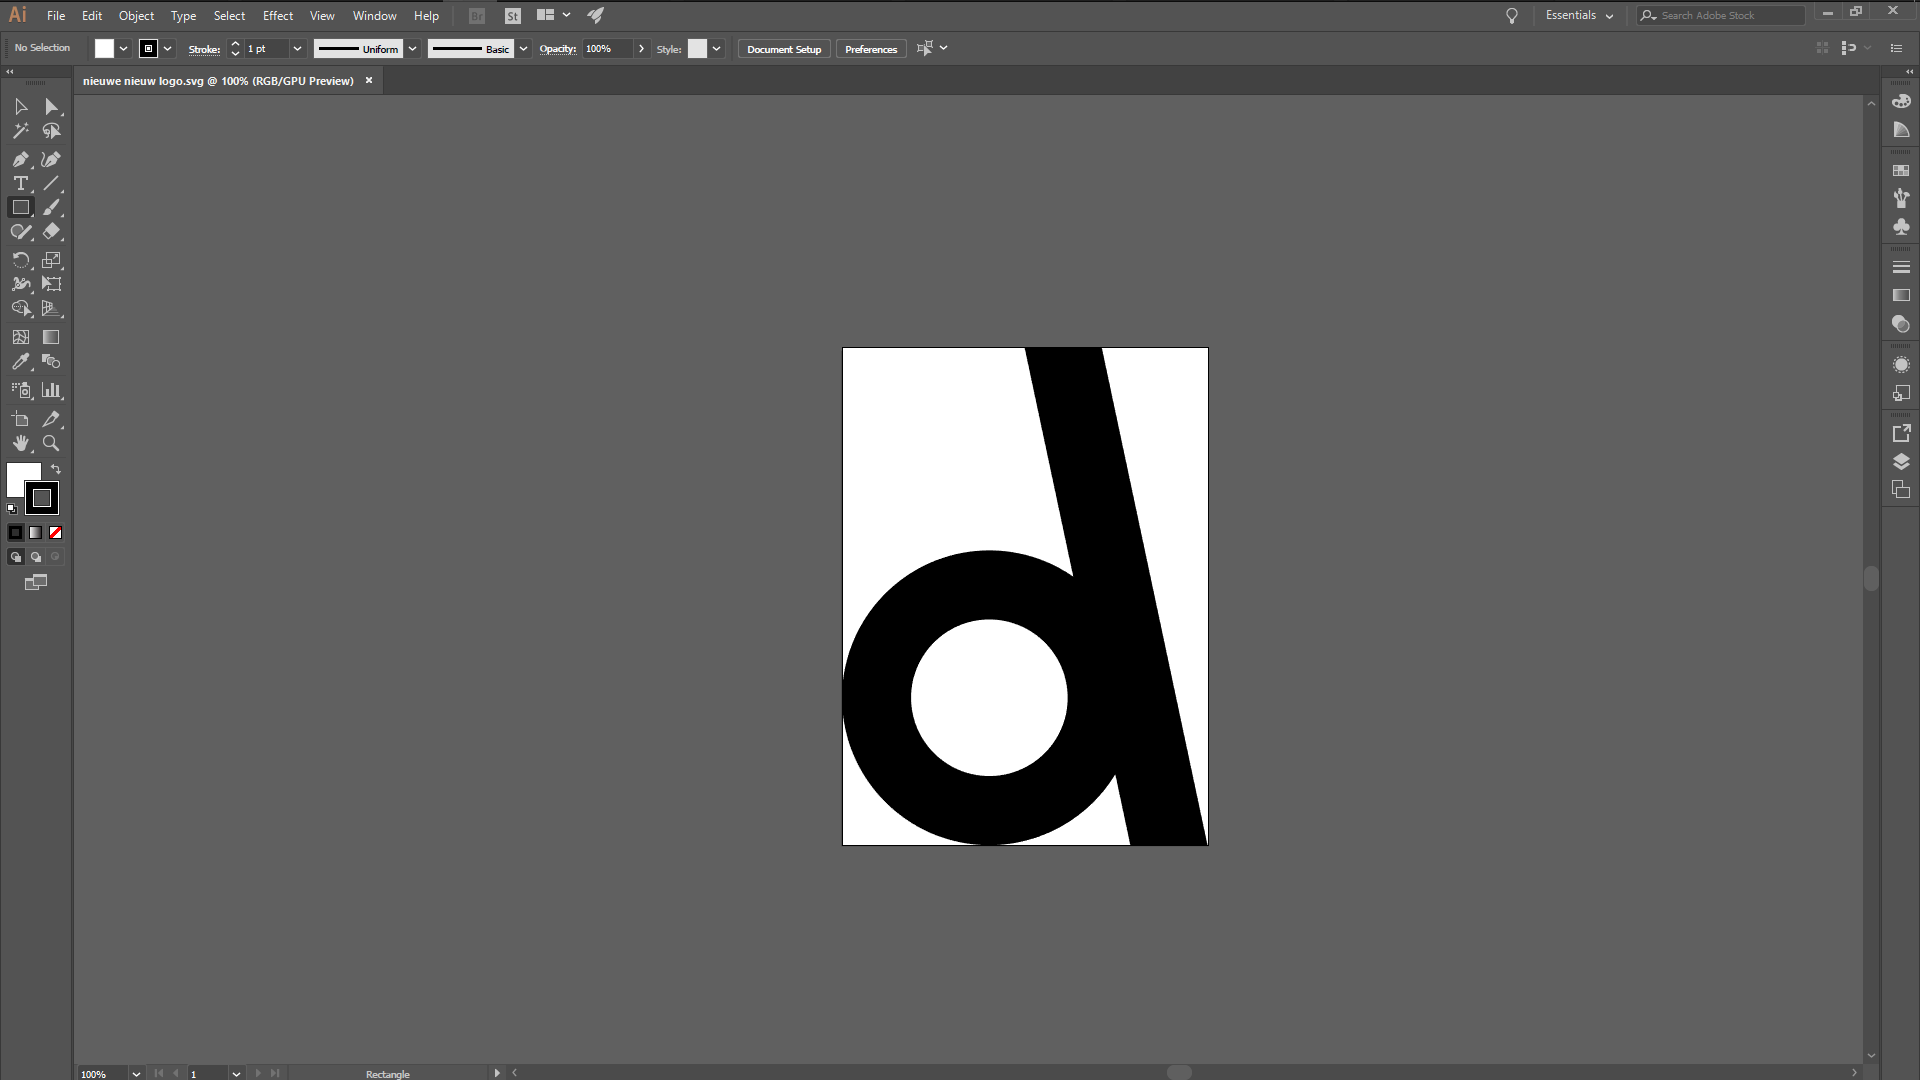
Task: Select the Magic Wand tool
Action: point(20,131)
